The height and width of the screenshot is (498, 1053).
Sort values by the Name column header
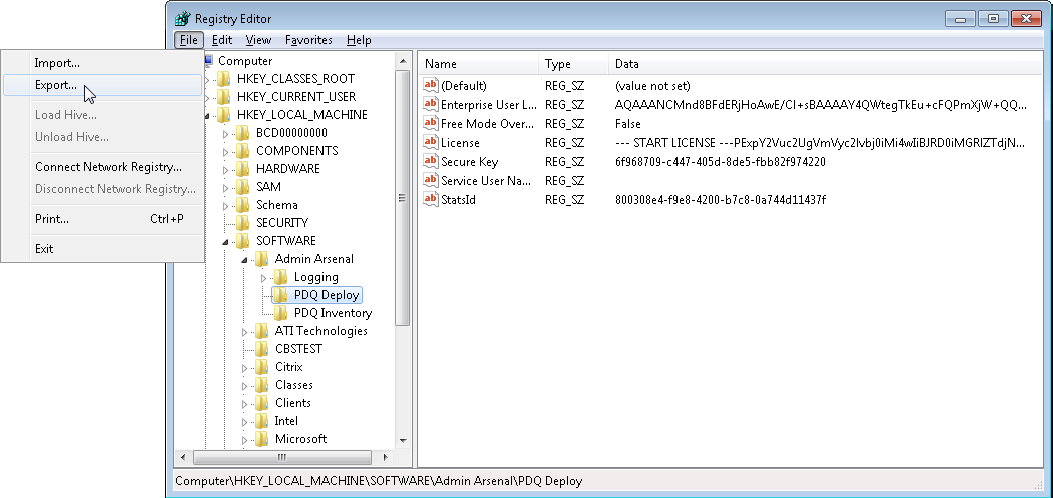pos(476,64)
